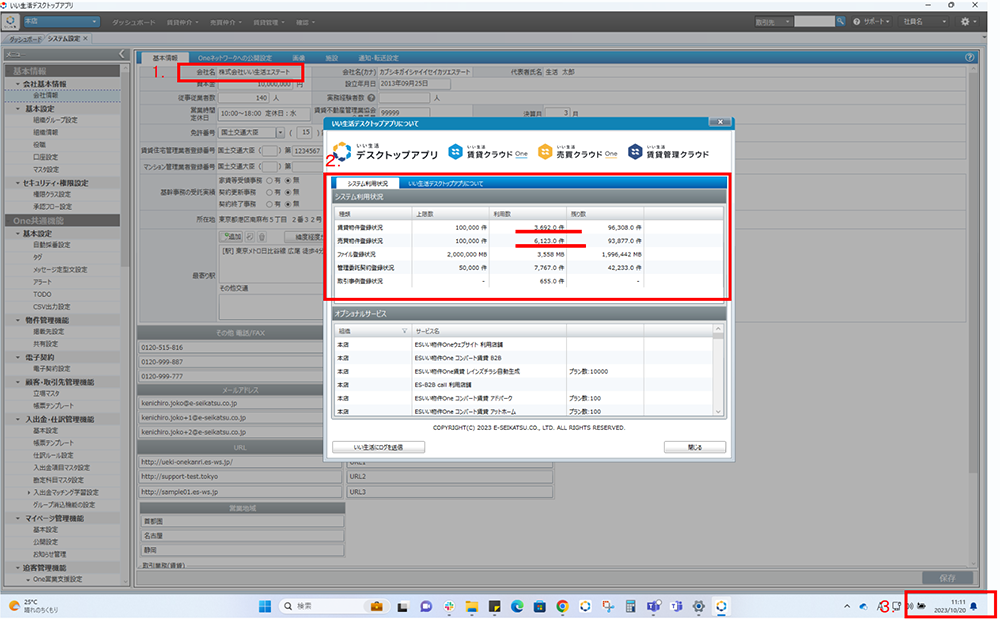Viewport: 1000px width, 619px height.
Task: Close the システム設定 tab with its x
Action: [x=85, y=39]
